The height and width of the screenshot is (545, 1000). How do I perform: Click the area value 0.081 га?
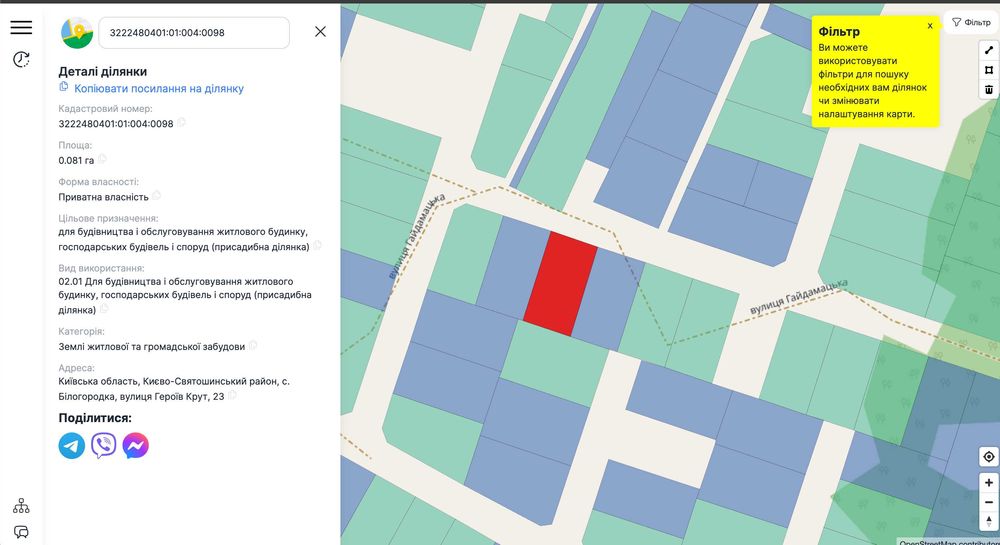coord(77,161)
